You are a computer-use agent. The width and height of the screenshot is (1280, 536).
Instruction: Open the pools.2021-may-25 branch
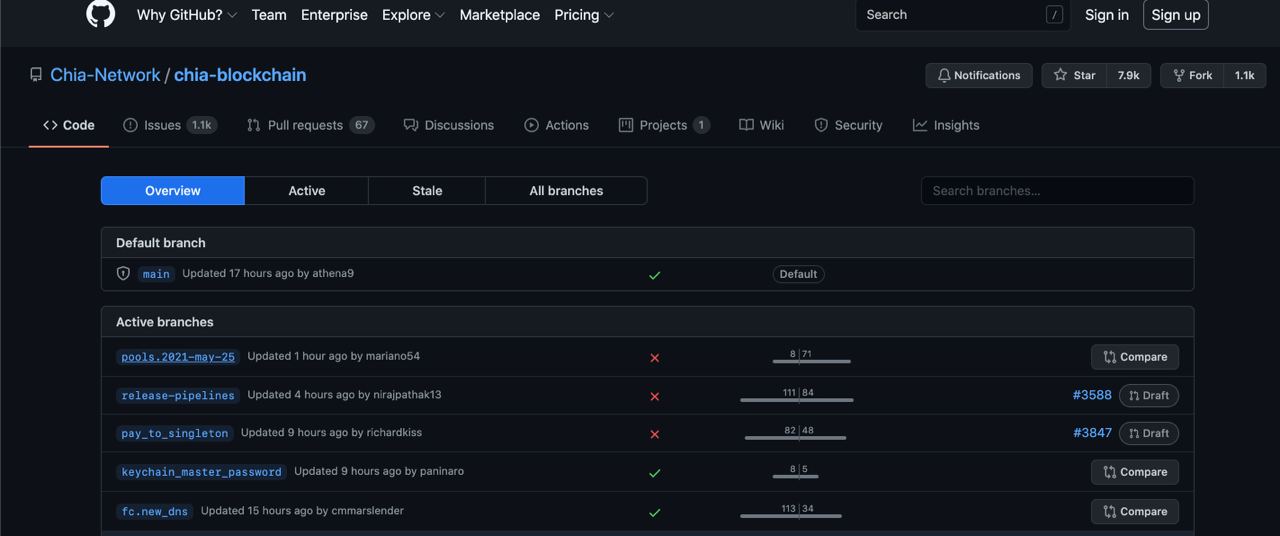coord(178,357)
